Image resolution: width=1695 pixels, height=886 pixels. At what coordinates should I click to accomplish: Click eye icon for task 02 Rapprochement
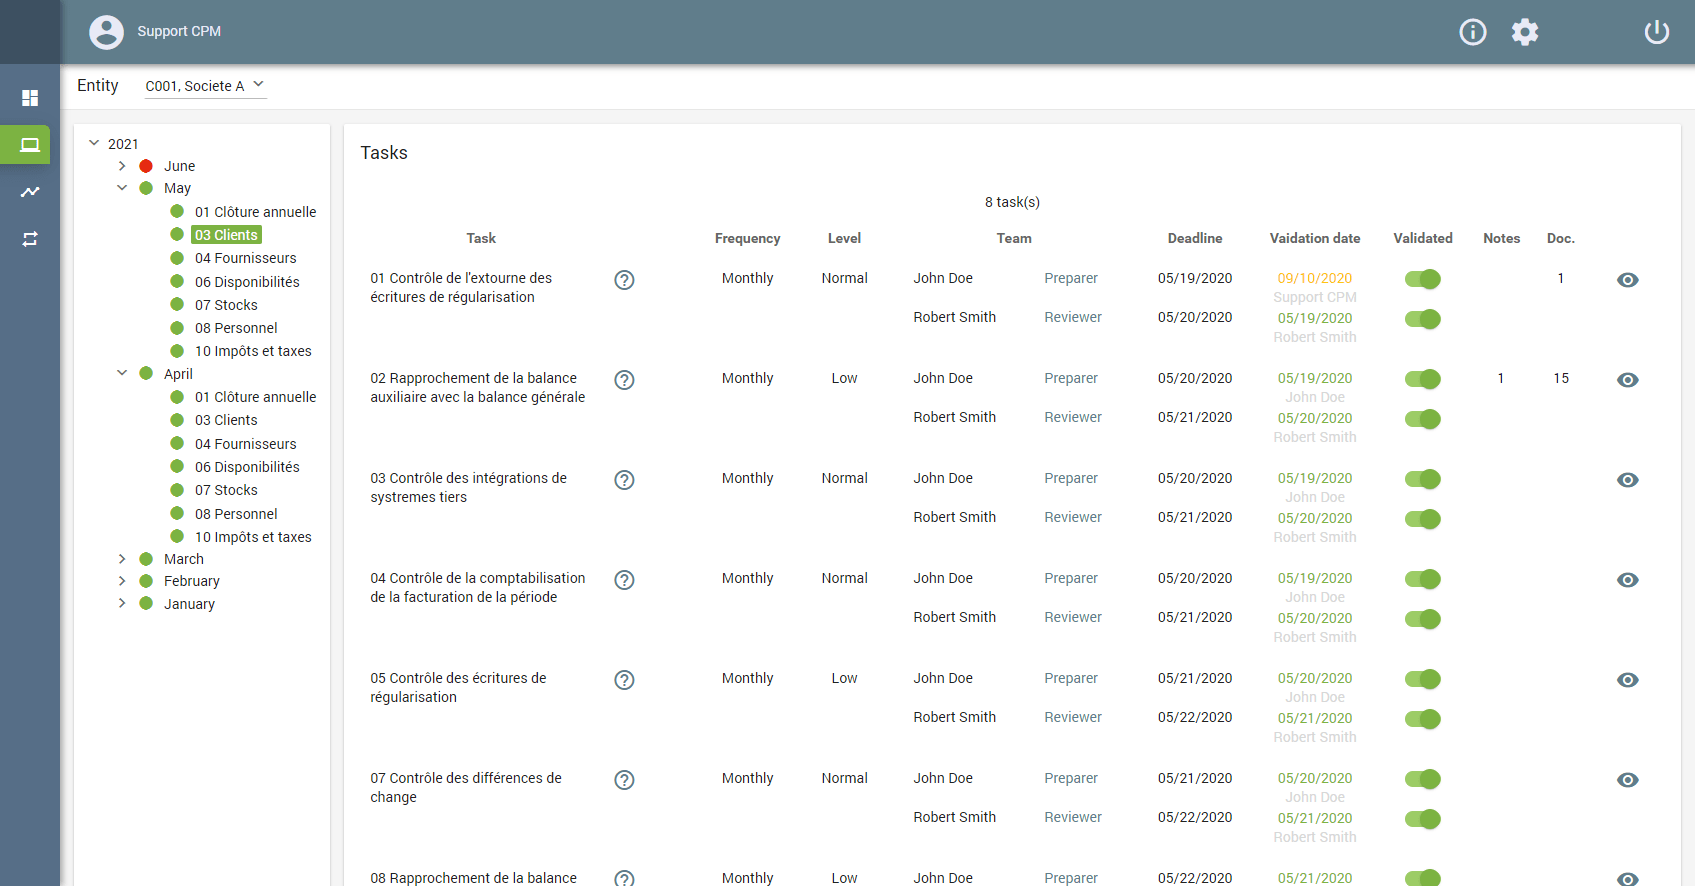tap(1627, 380)
